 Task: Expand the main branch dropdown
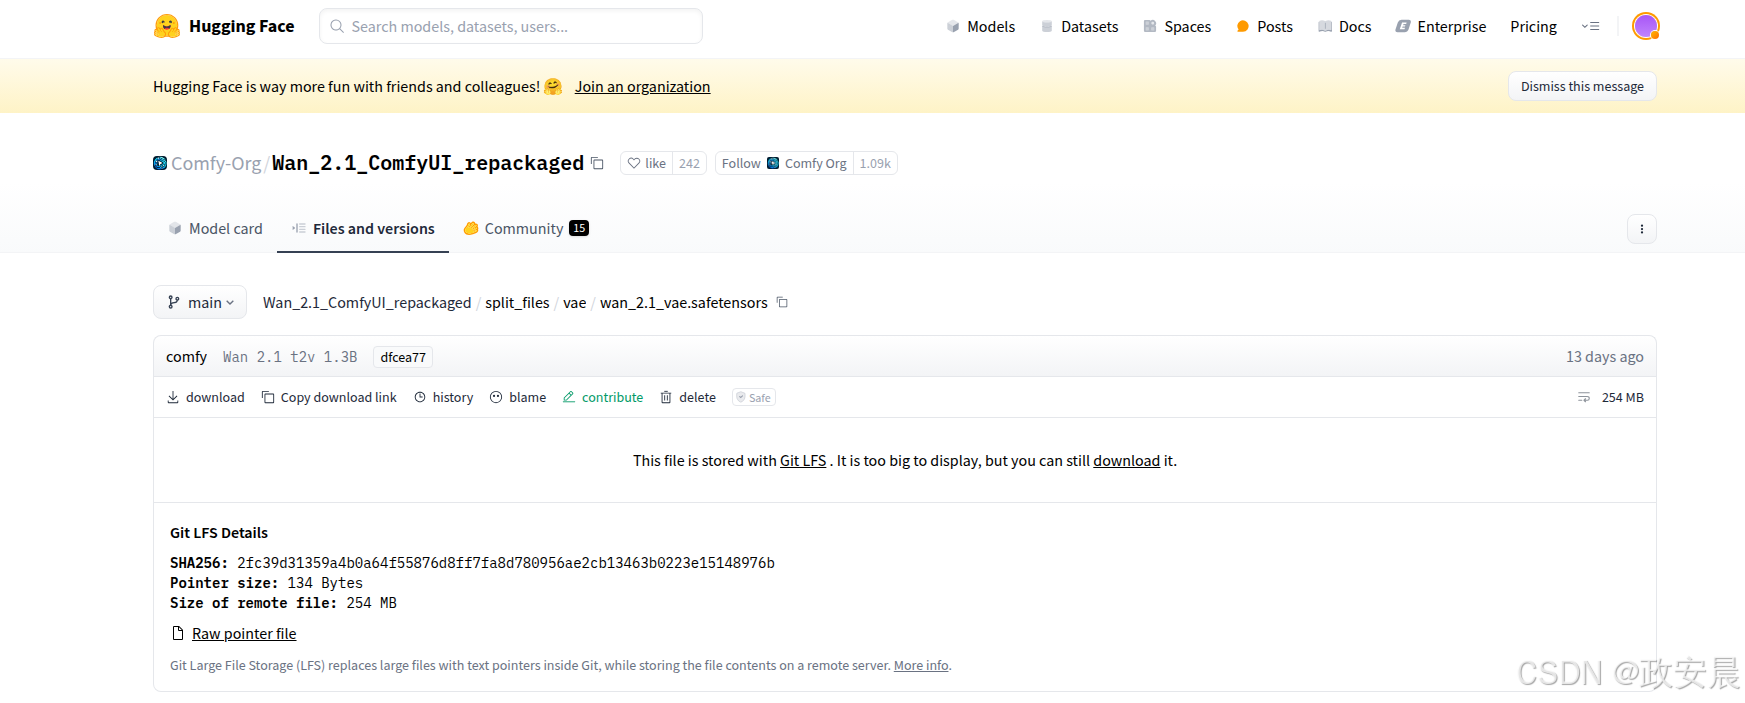(200, 302)
